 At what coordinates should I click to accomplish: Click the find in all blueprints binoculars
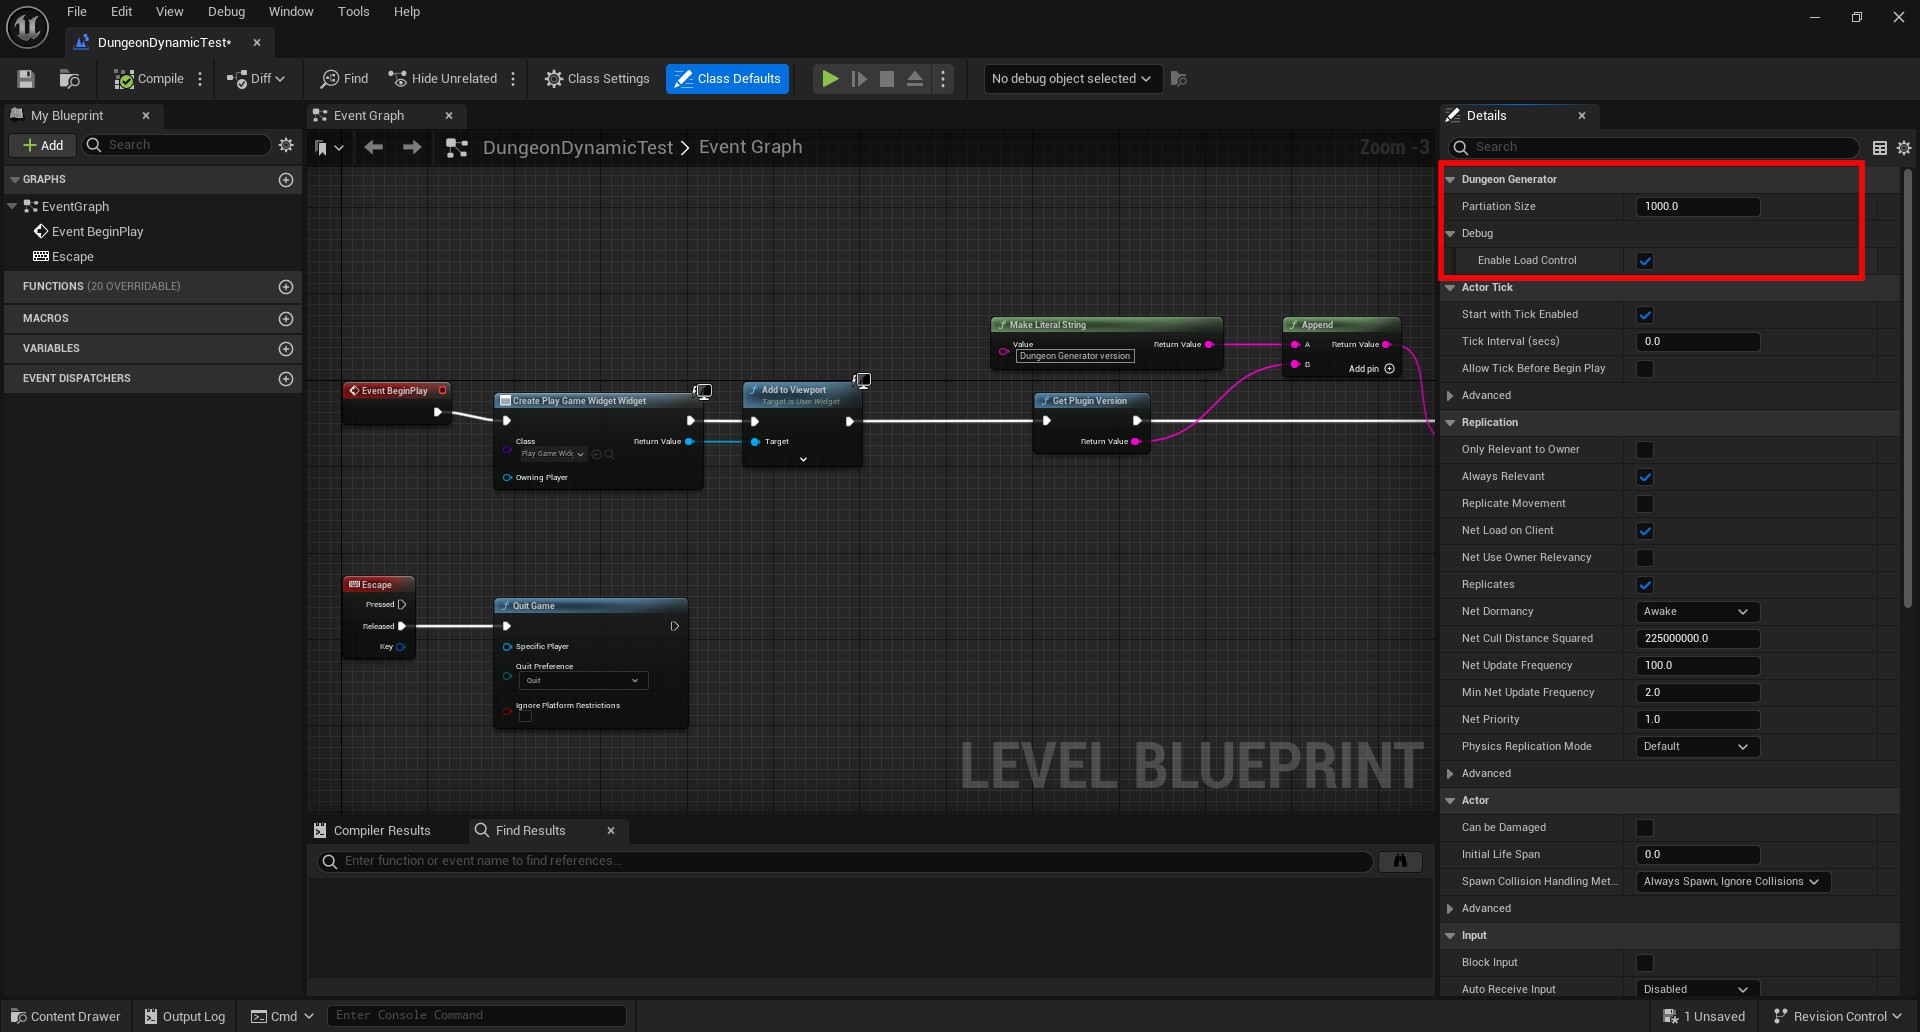point(1400,861)
